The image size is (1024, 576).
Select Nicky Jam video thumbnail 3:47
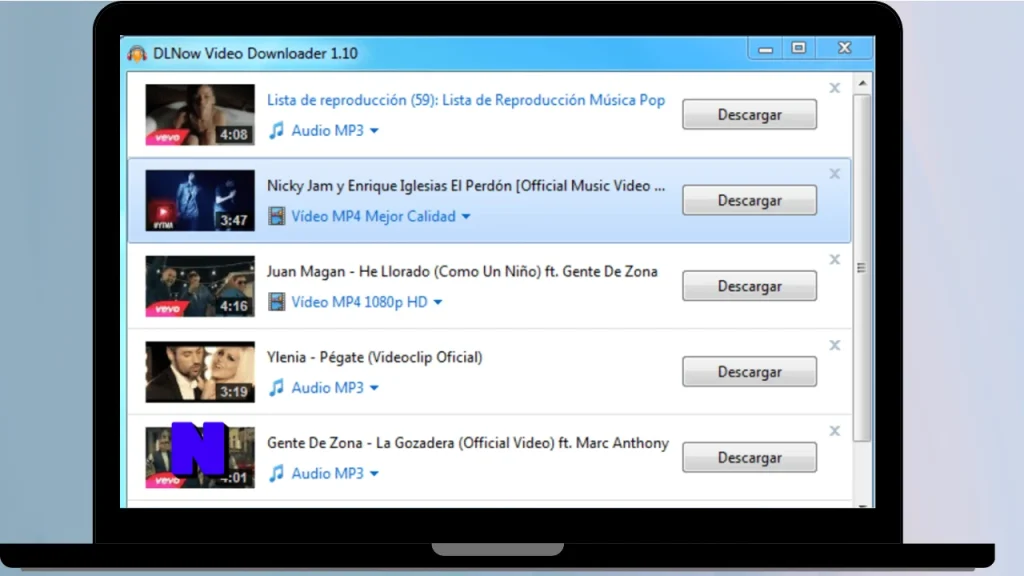[200, 200]
